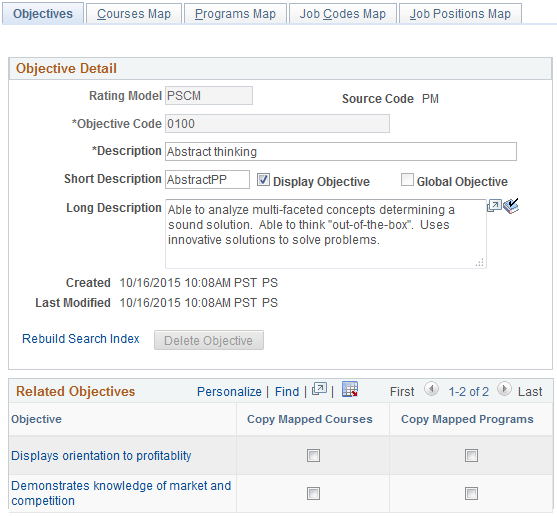Click Find link in Related Objectives
Viewport: 557px width, 517px height.
(287, 392)
